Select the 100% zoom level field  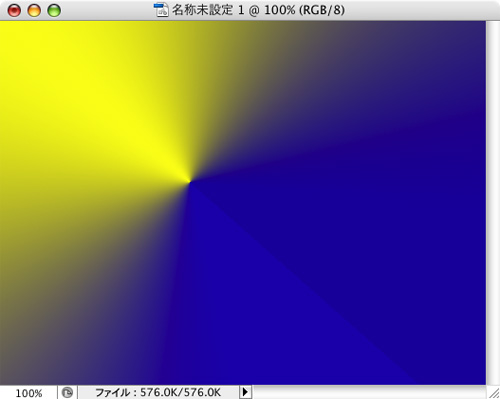(29, 393)
